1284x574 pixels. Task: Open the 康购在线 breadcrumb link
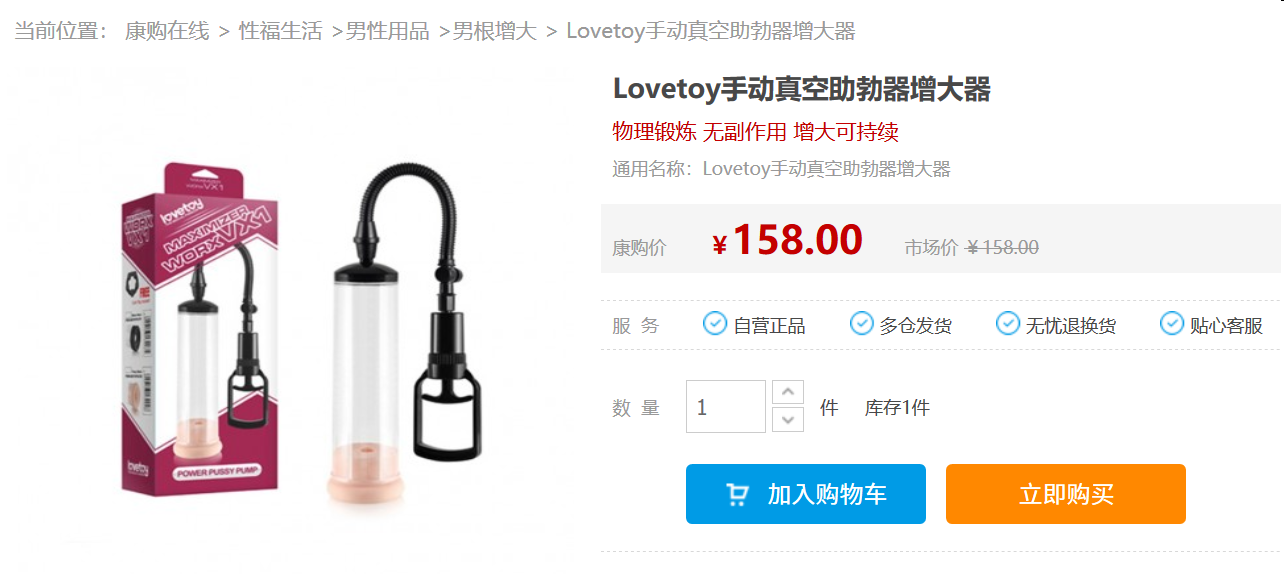(x=167, y=31)
